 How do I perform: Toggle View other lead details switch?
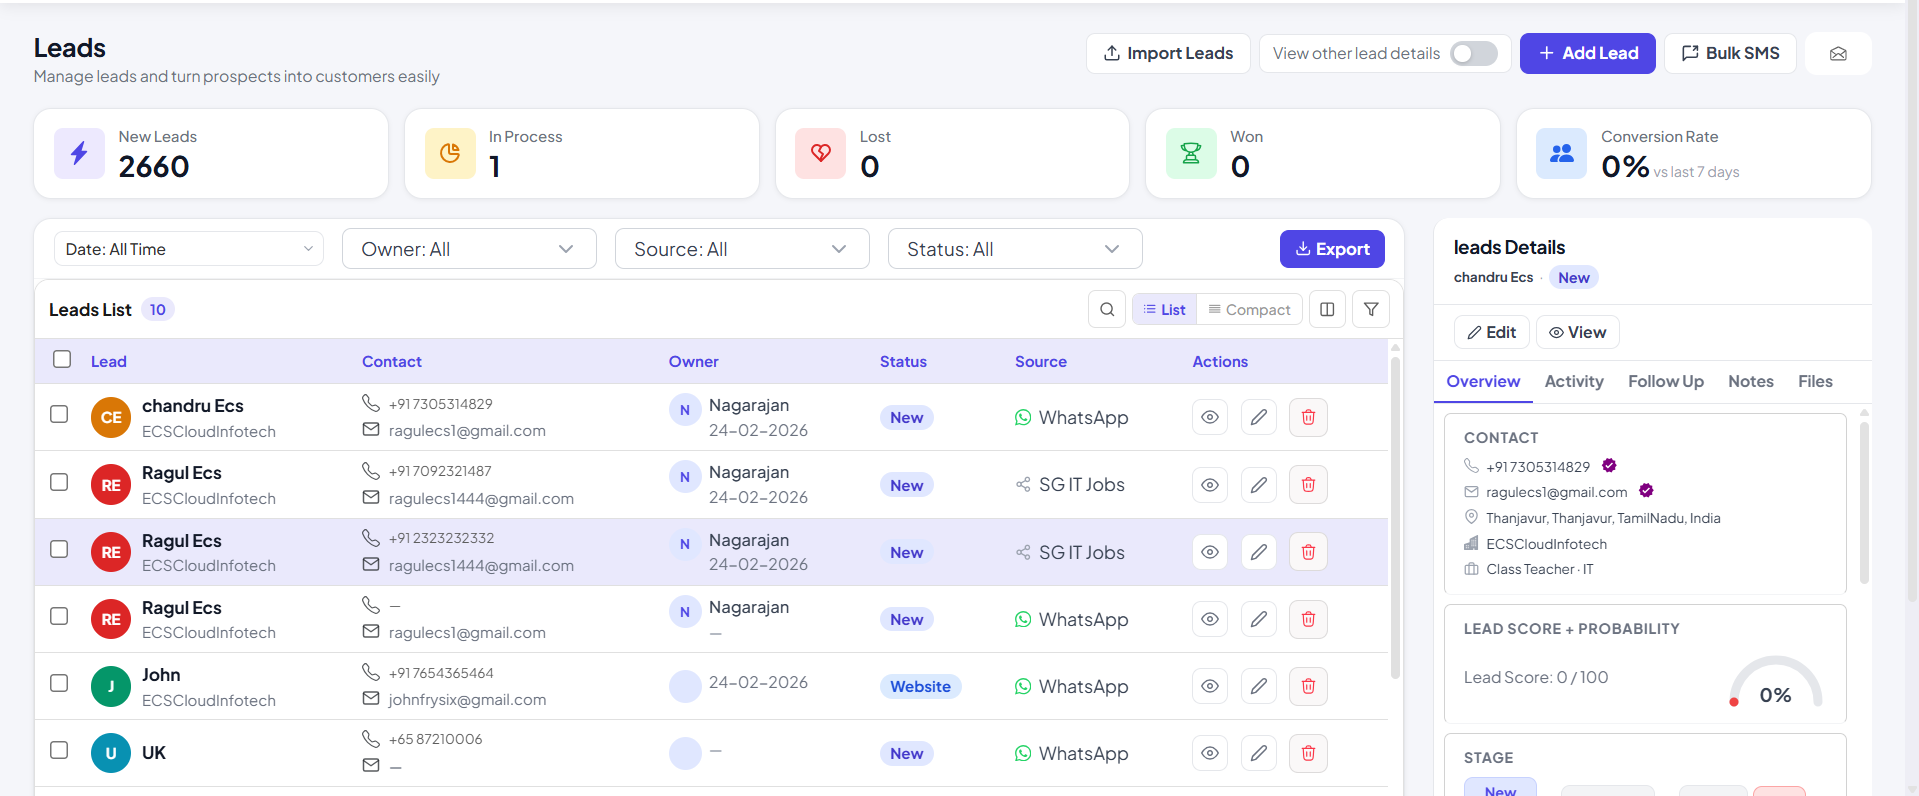[x=1473, y=54]
